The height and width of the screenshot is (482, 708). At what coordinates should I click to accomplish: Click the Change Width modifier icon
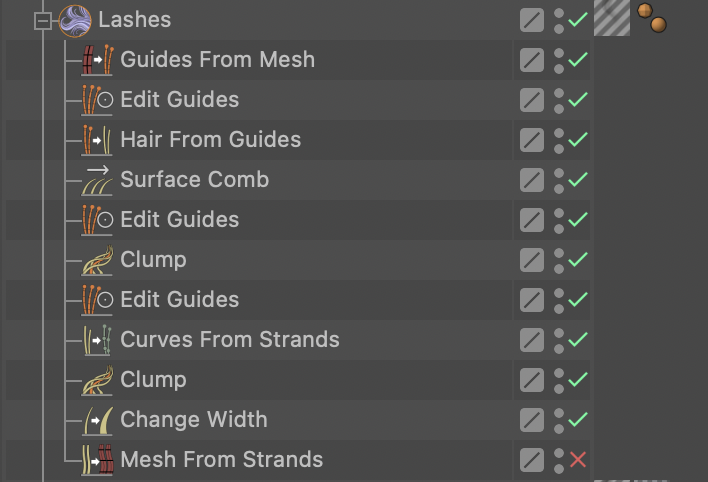(x=97, y=420)
